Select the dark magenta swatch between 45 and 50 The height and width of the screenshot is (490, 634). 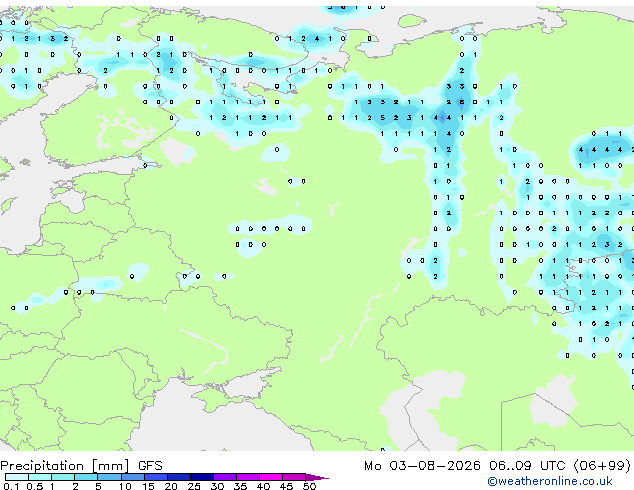click(294, 477)
